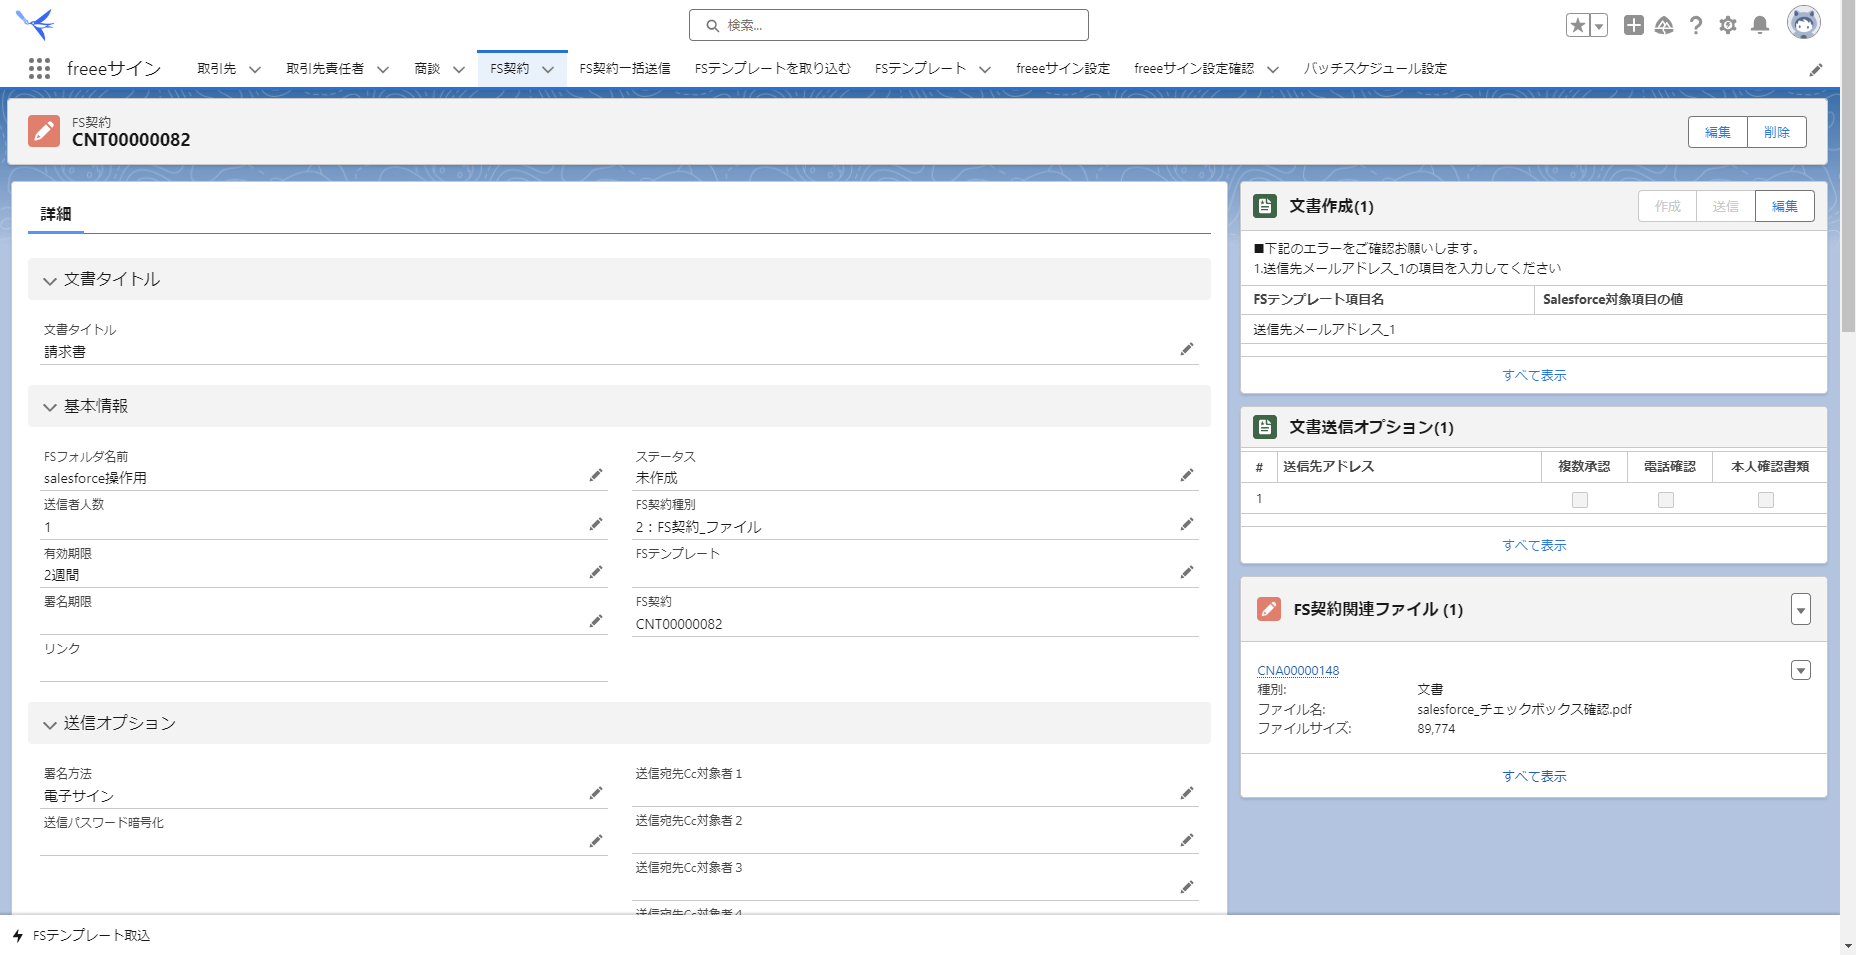Click the FS契約 record header icon
The width and height of the screenshot is (1856, 955).
pos(44,131)
